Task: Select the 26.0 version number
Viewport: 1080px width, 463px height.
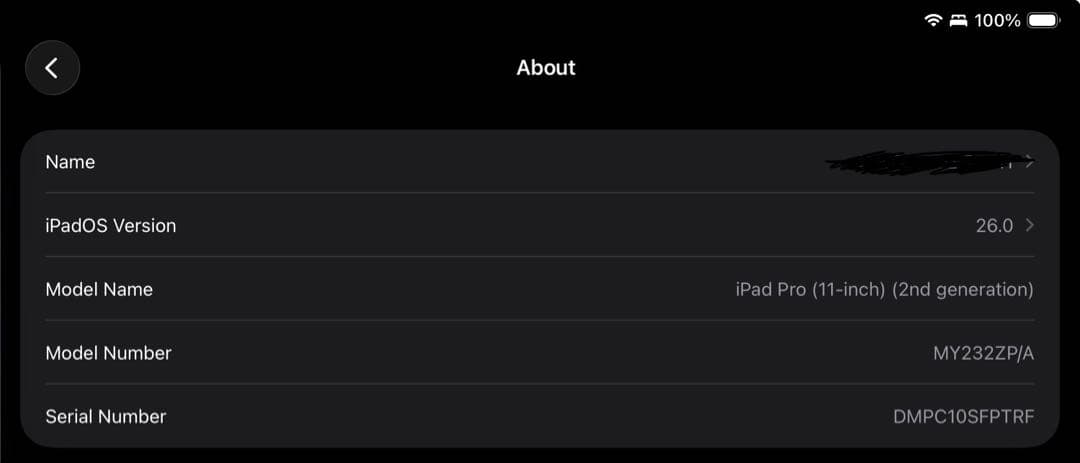Action: (994, 226)
